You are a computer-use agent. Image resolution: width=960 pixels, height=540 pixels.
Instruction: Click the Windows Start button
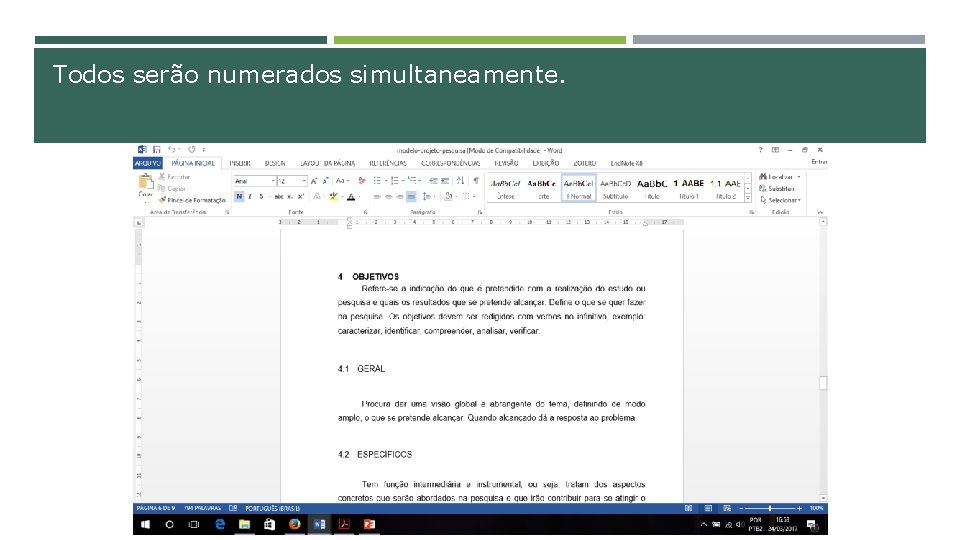tap(146, 524)
